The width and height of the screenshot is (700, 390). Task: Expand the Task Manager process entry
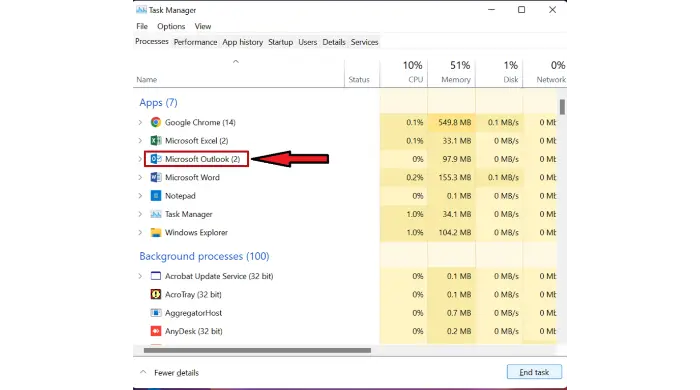(x=140, y=214)
